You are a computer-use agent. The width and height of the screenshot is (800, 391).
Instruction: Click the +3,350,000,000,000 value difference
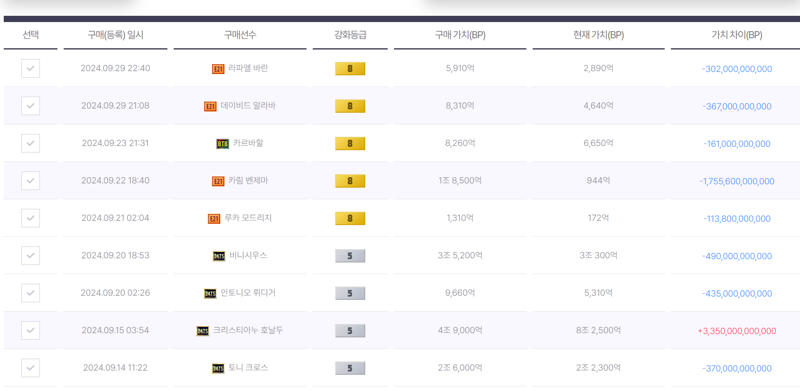click(x=737, y=331)
